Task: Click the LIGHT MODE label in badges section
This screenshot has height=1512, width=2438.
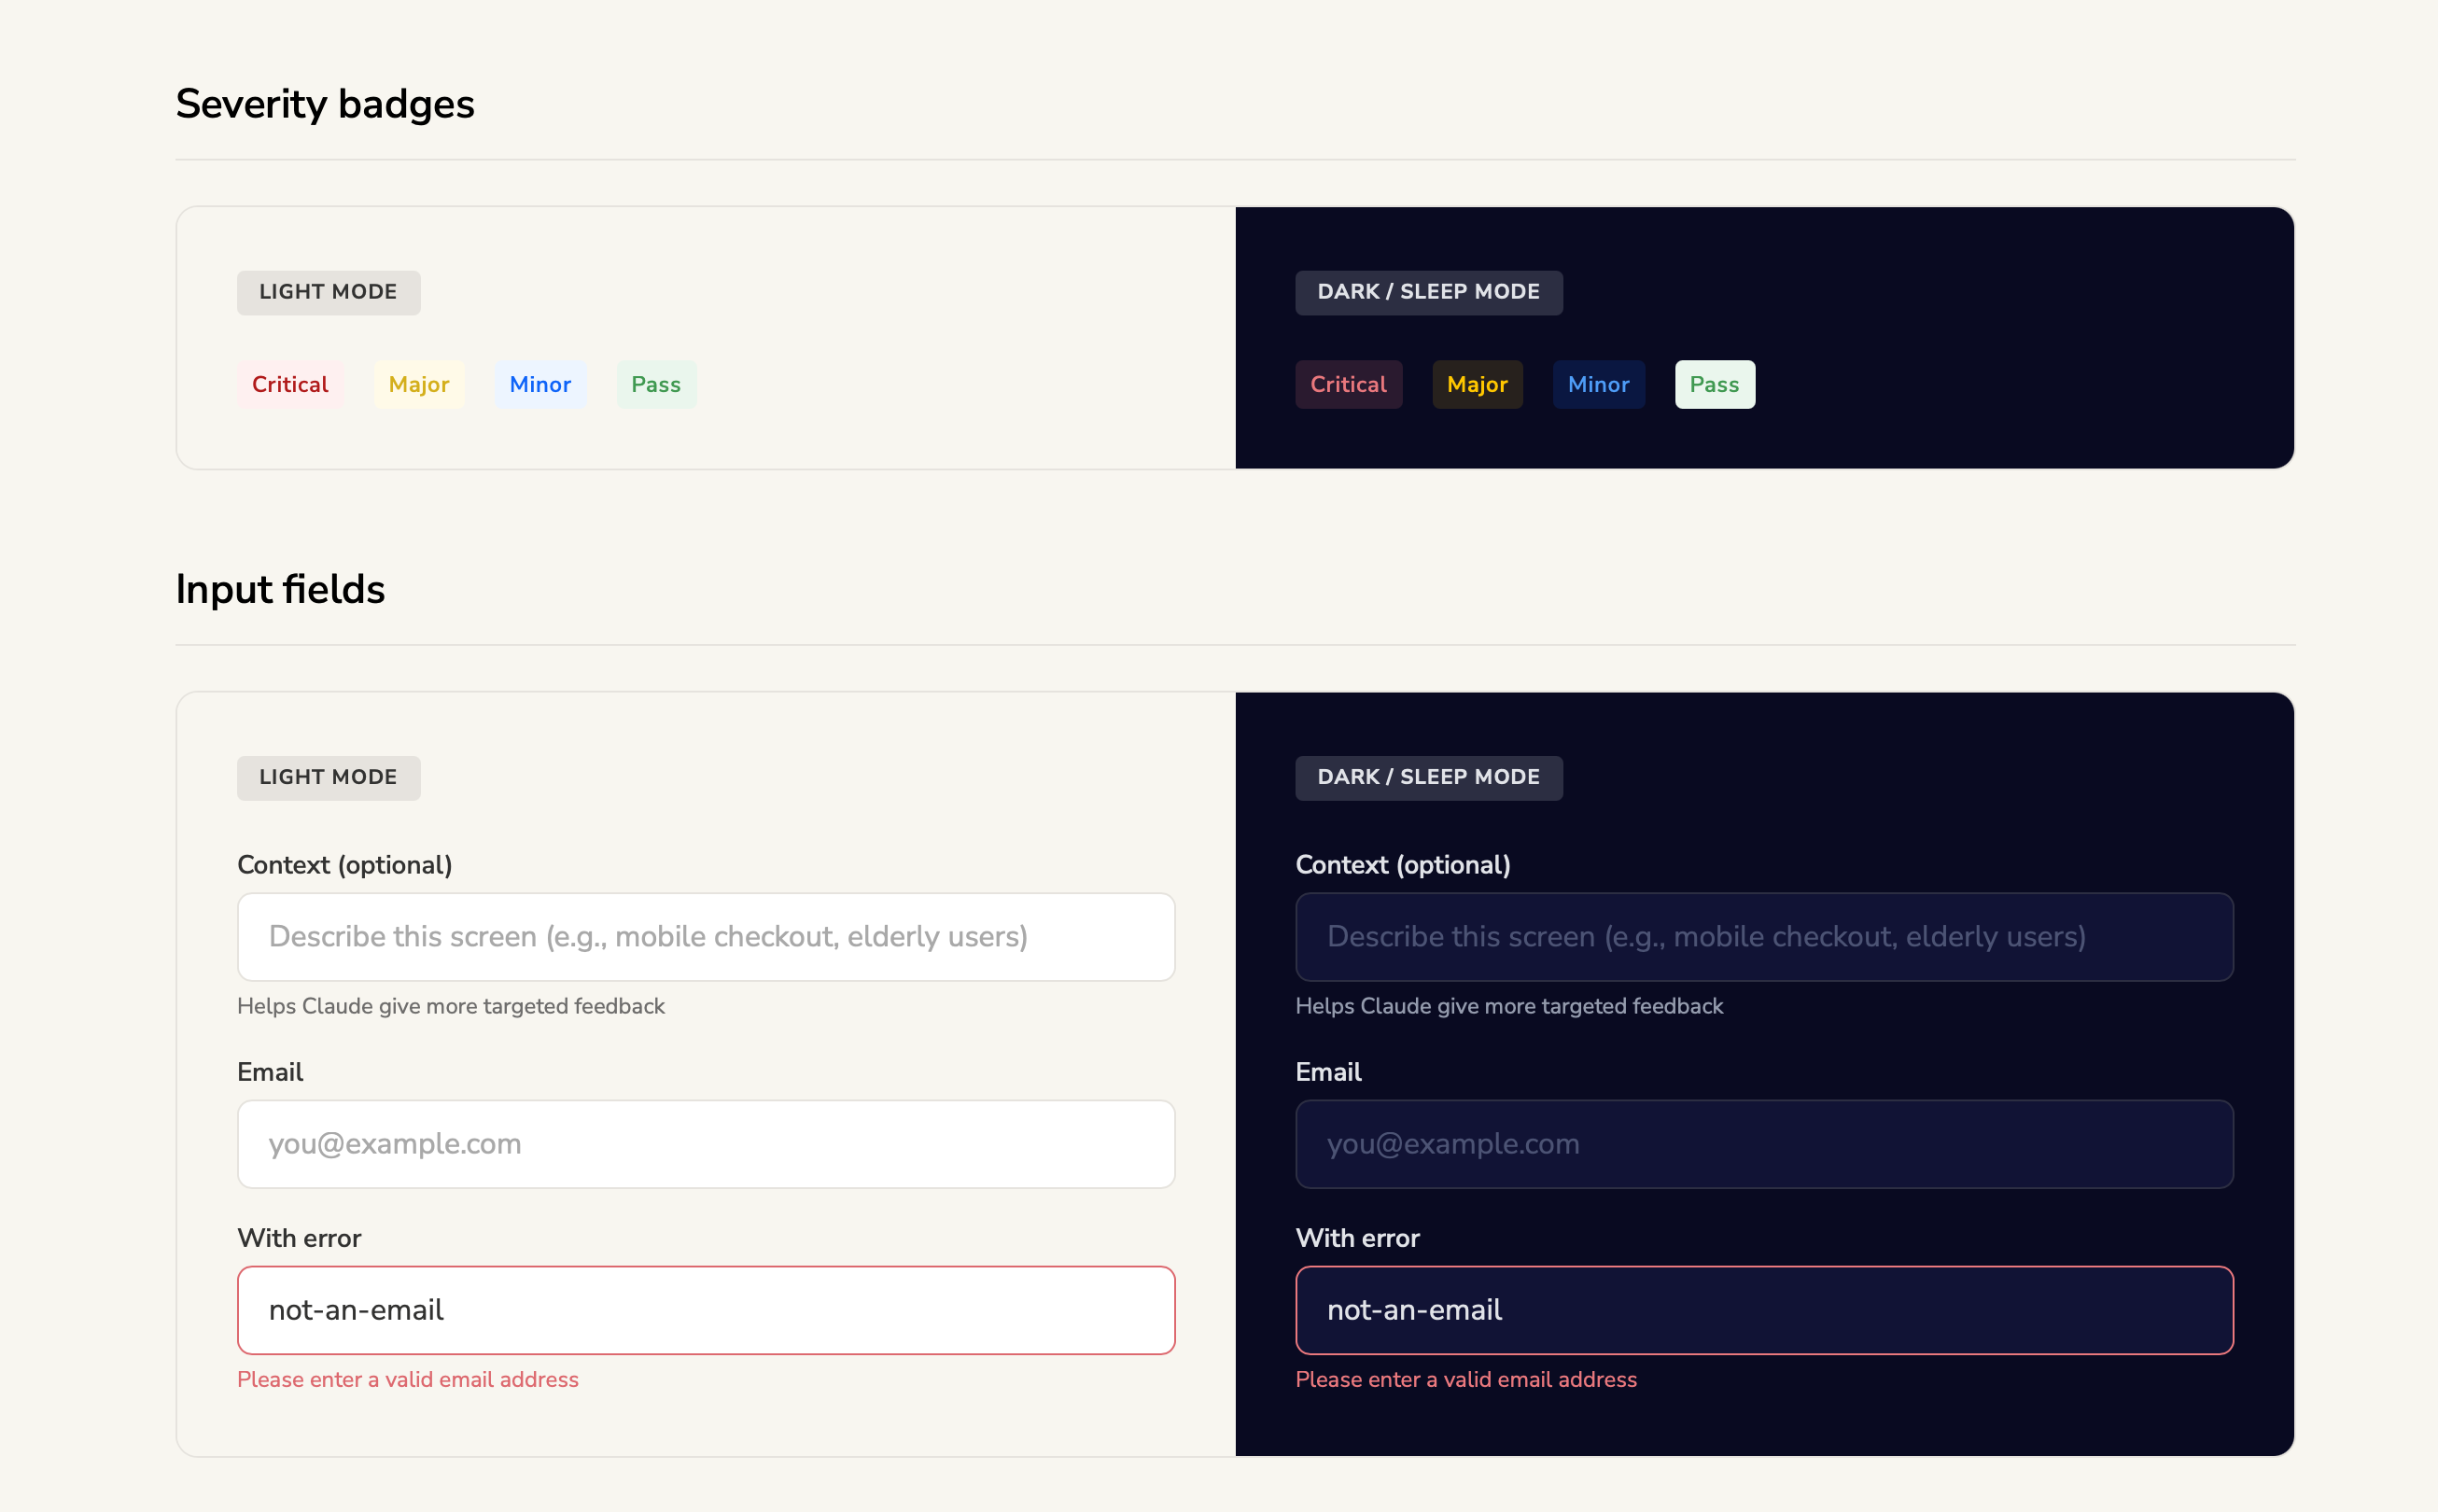Action: coord(328,292)
